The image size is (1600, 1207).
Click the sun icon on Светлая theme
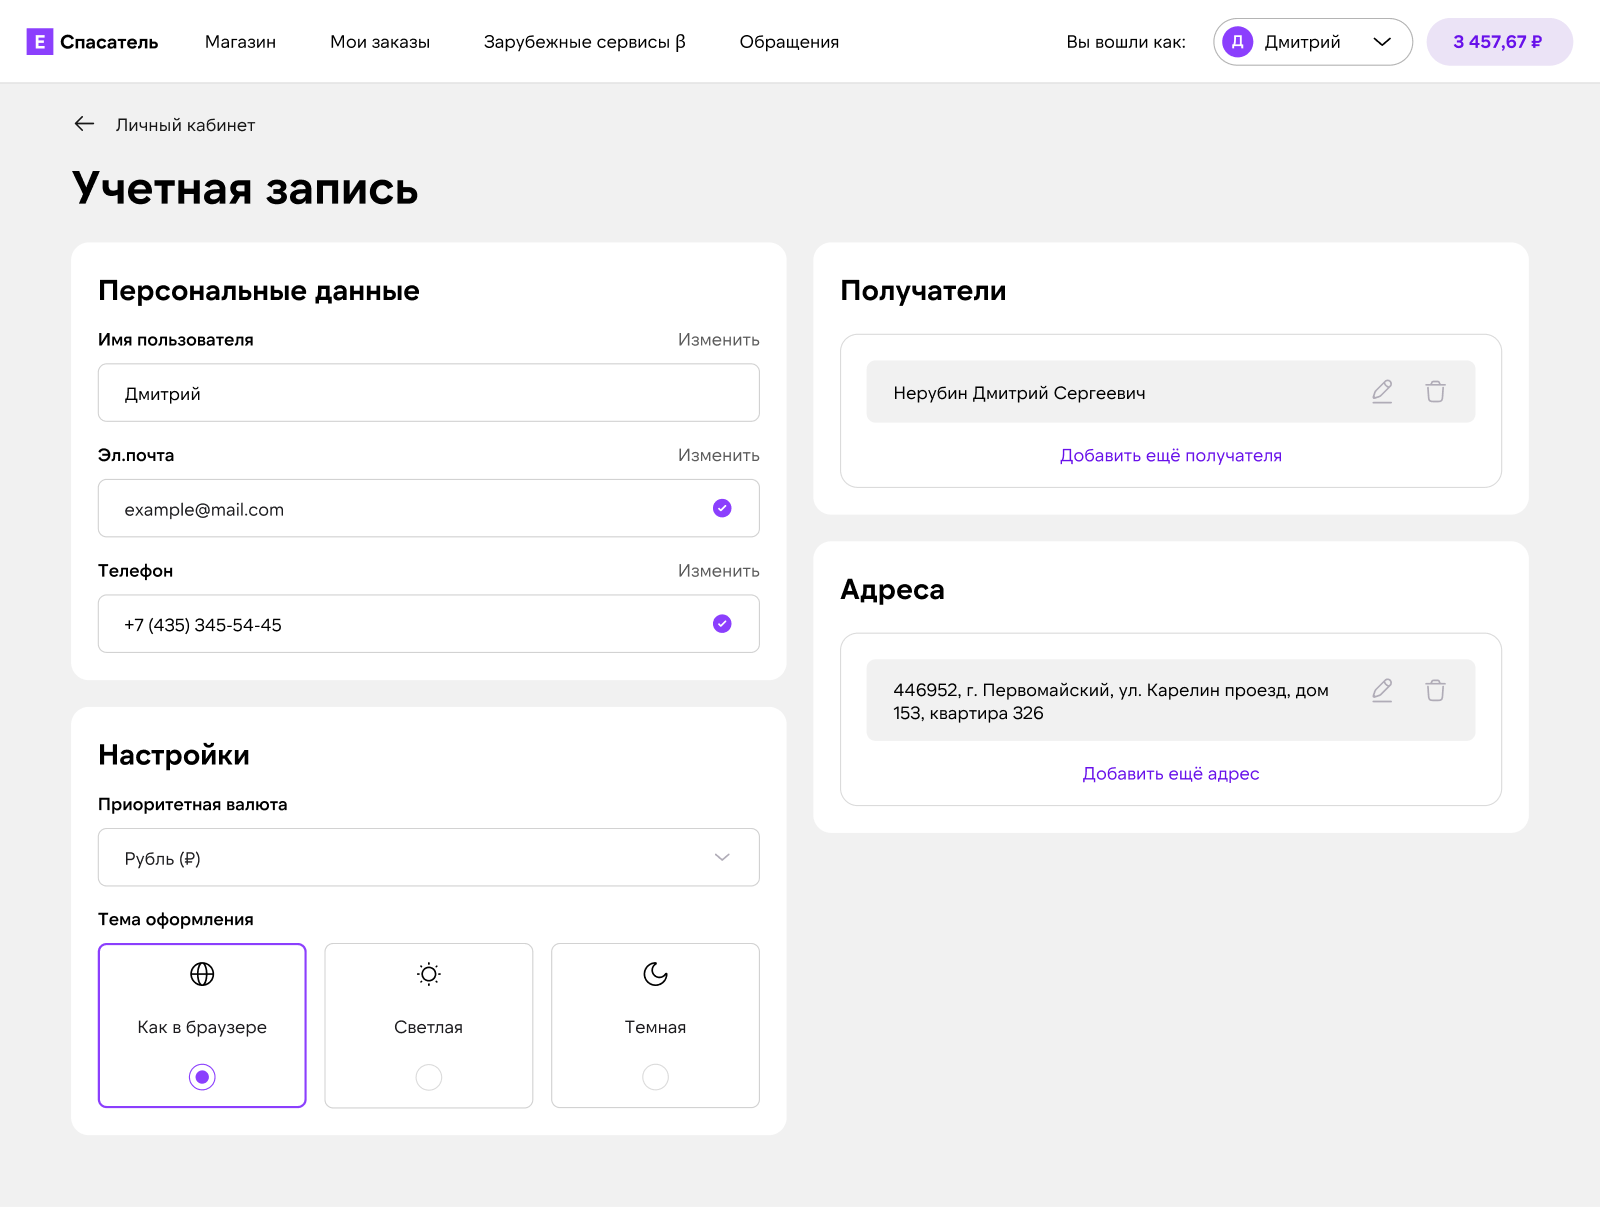(429, 974)
